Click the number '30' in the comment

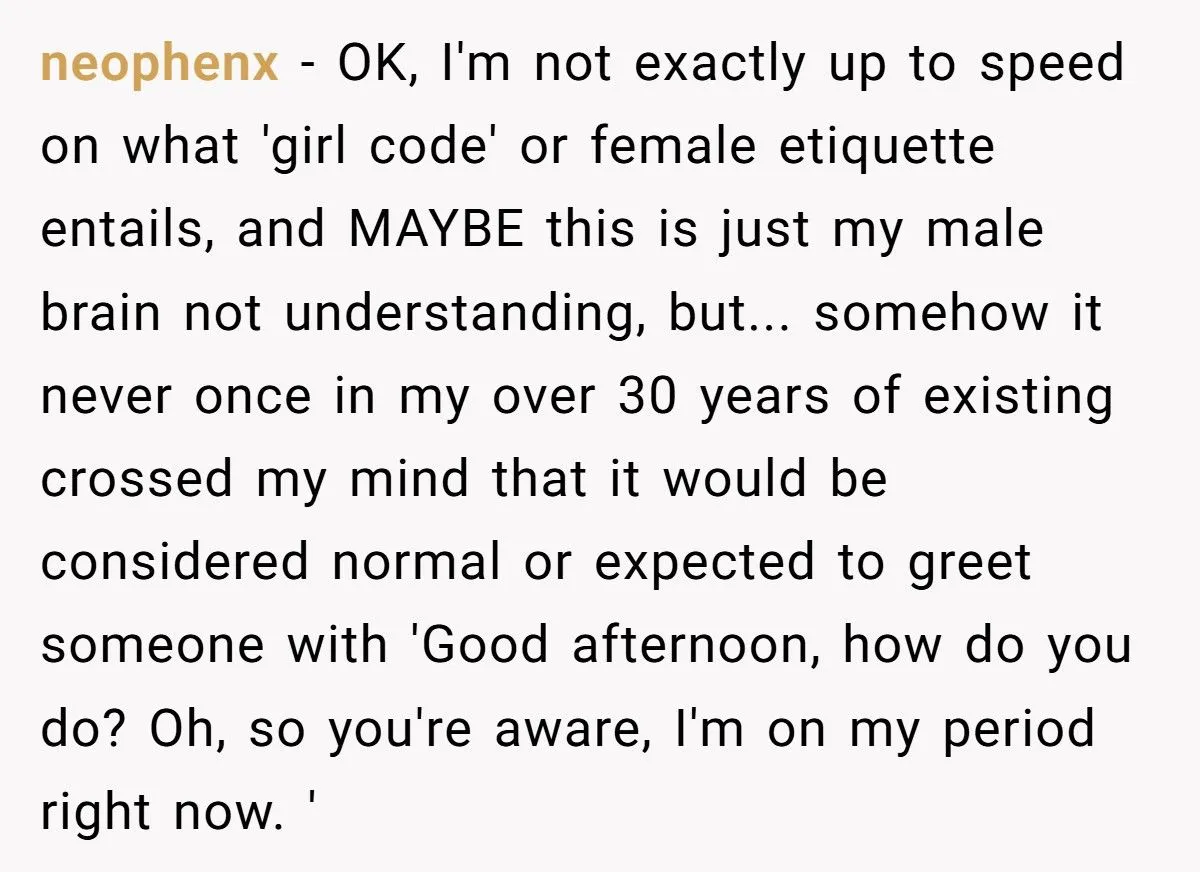649,397
